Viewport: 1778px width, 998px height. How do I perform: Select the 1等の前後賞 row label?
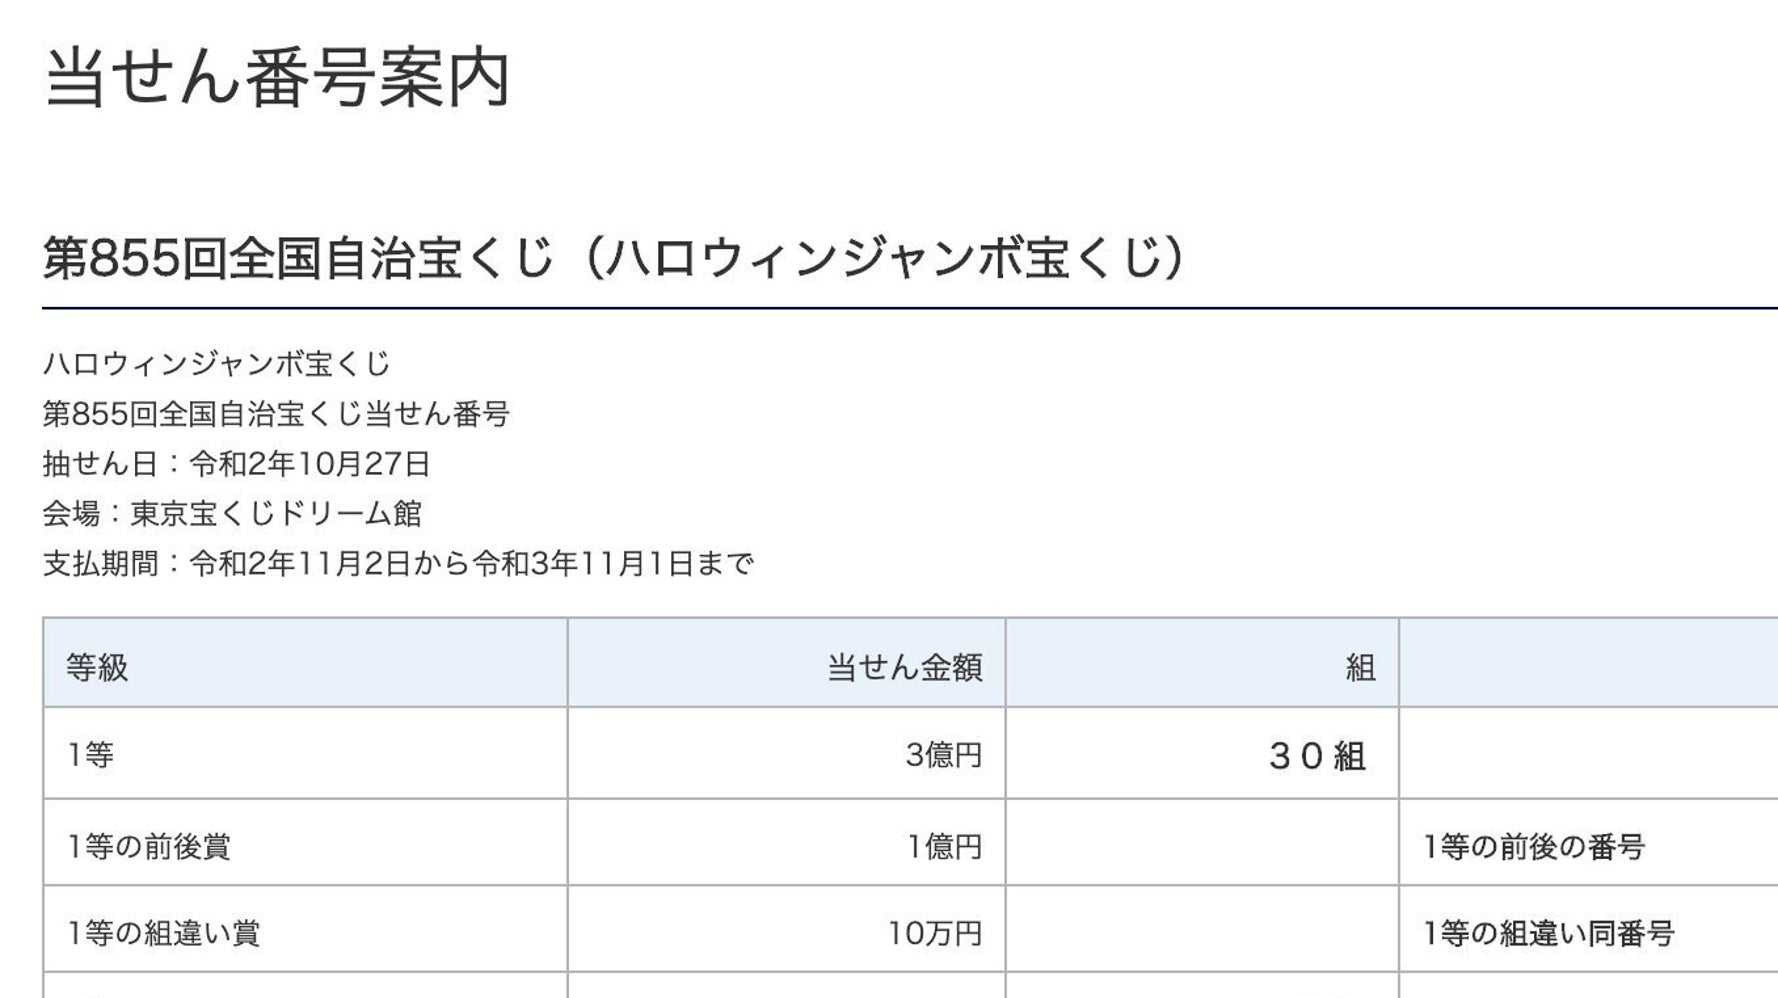pos(149,846)
